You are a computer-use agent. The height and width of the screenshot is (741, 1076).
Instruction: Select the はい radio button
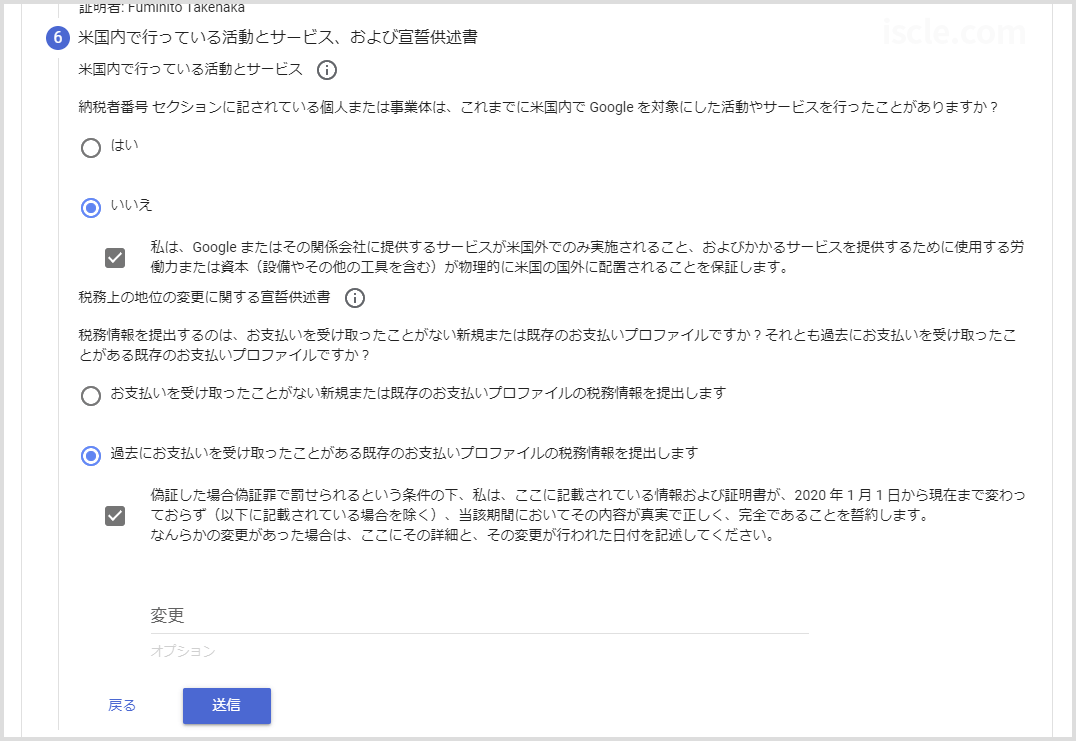click(x=91, y=148)
